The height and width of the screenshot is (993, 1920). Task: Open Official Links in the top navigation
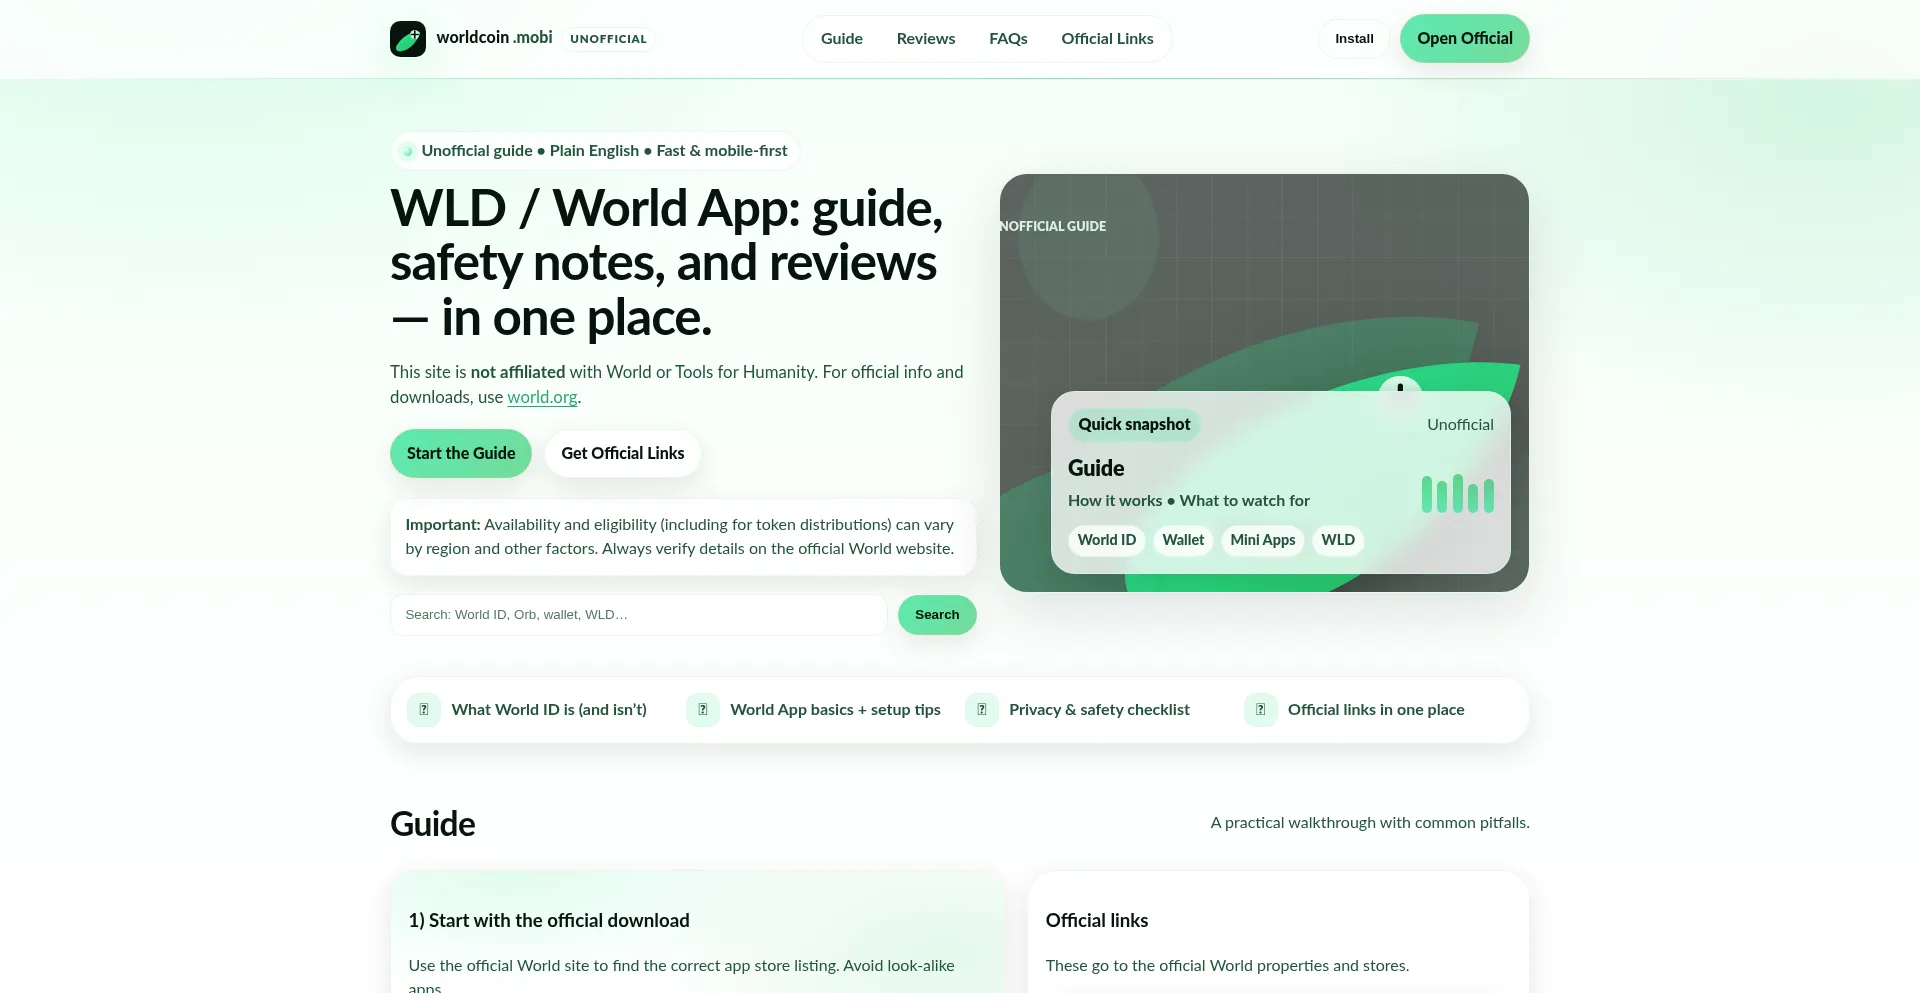coord(1107,39)
